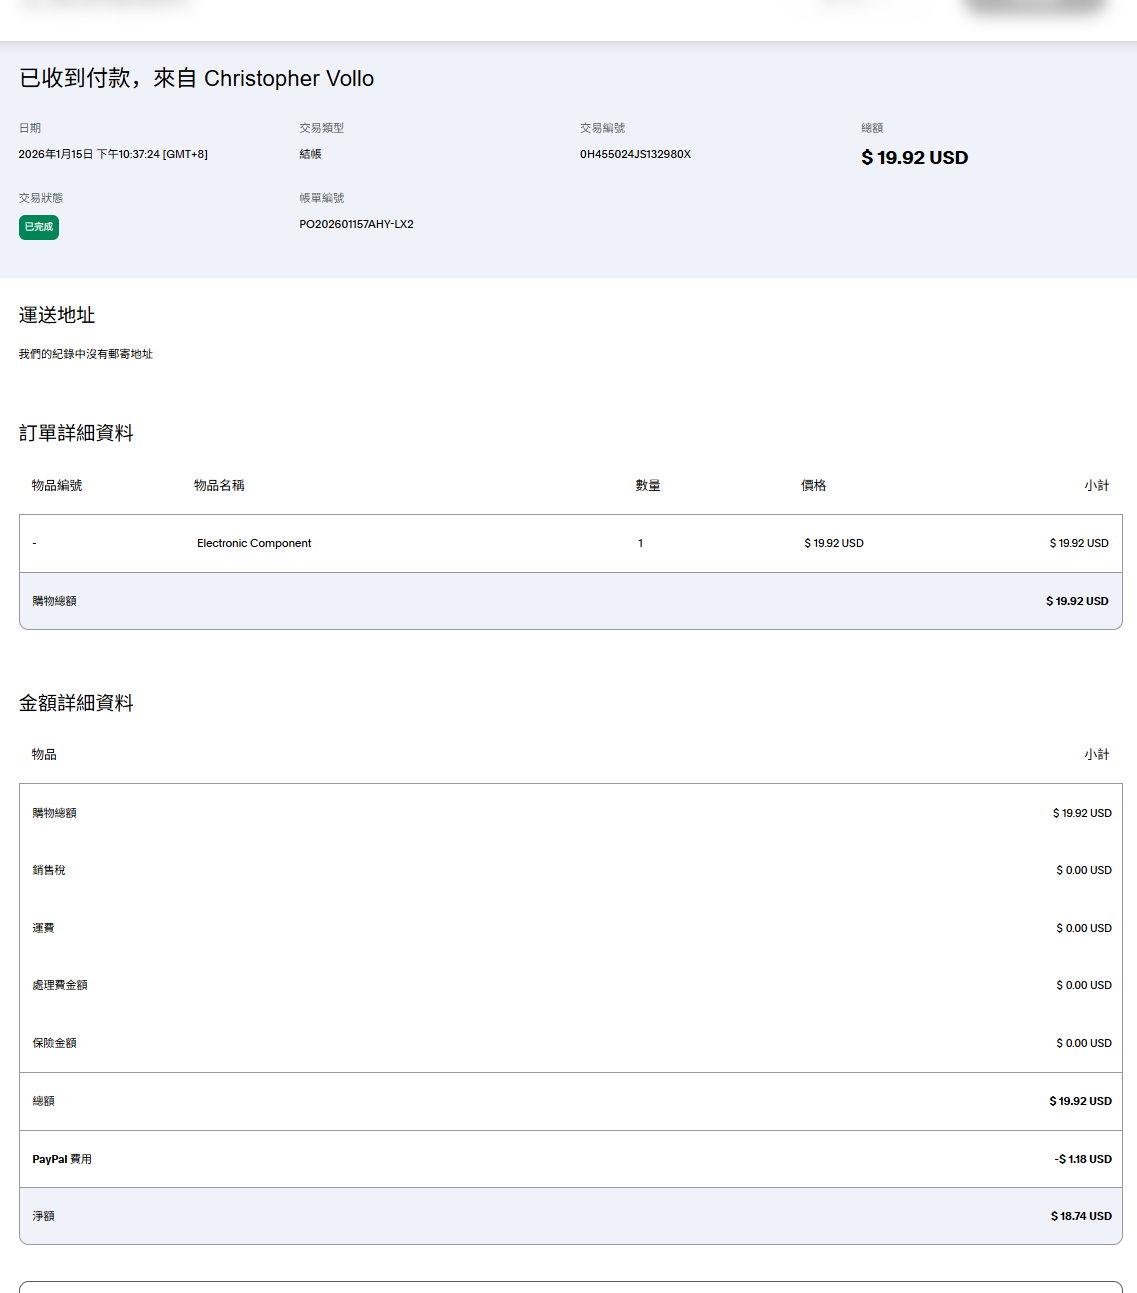Click the invoice number PO202601157AHY-LX2

[x=356, y=224]
